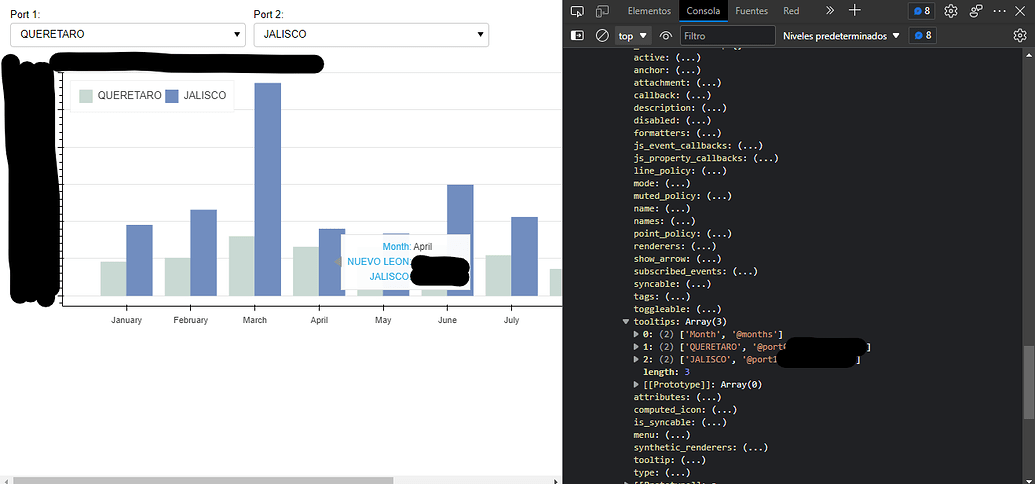The width and height of the screenshot is (1035, 484).
Task: Switch to the Fuentes tab
Action: pyautogui.click(x=751, y=11)
